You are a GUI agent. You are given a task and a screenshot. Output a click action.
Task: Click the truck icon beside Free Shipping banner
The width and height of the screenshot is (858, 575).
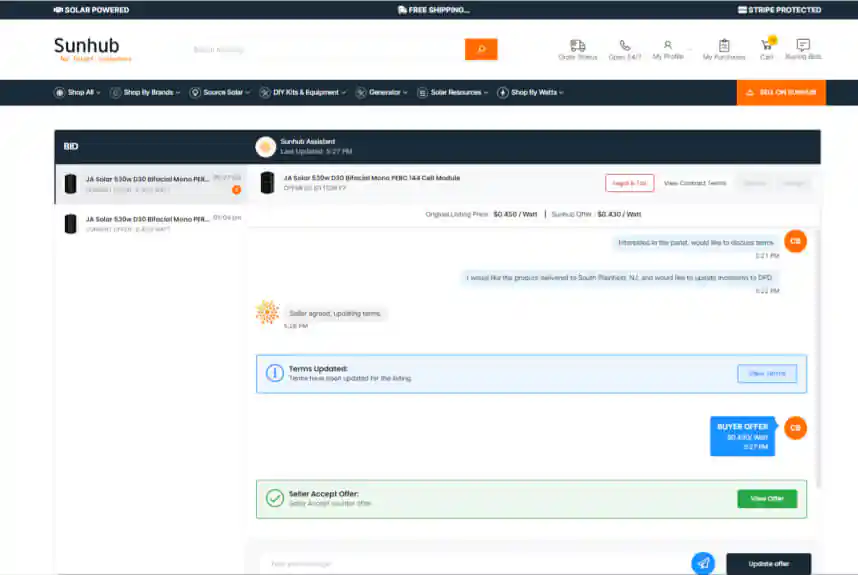402,10
